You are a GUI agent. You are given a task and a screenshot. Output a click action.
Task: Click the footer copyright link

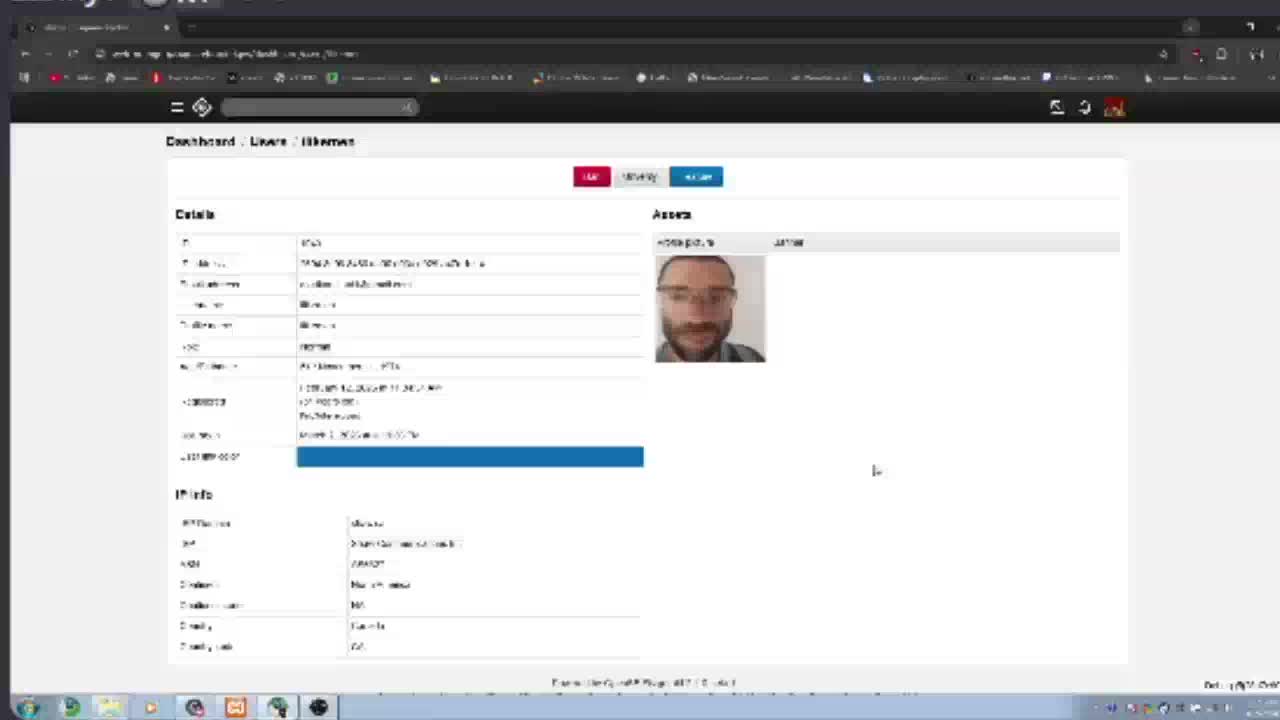(x=643, y=683)
